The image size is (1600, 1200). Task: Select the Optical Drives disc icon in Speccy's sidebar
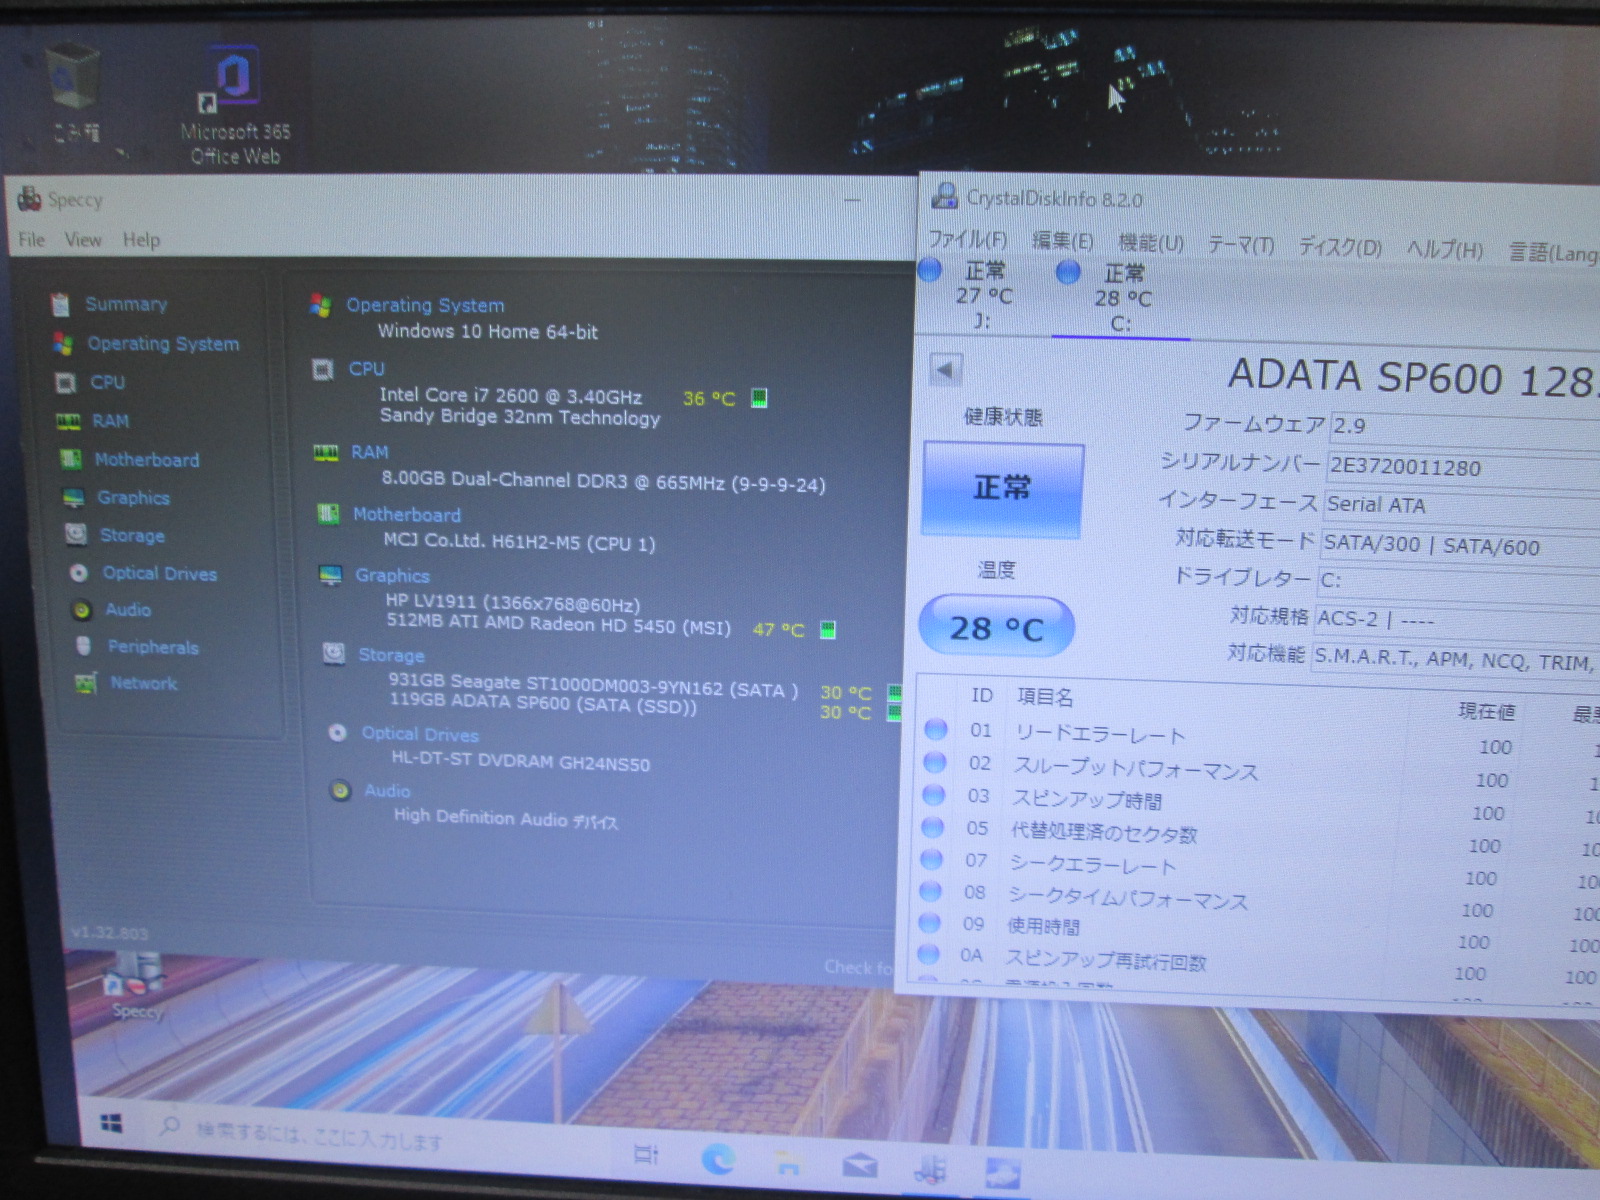(78, 573)
